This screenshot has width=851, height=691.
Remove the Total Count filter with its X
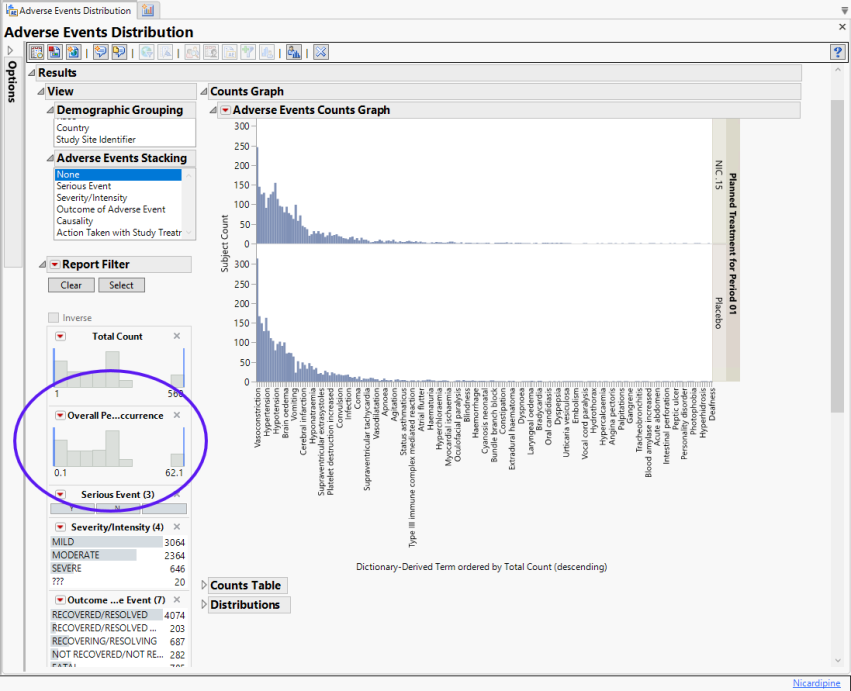[177, 336]
